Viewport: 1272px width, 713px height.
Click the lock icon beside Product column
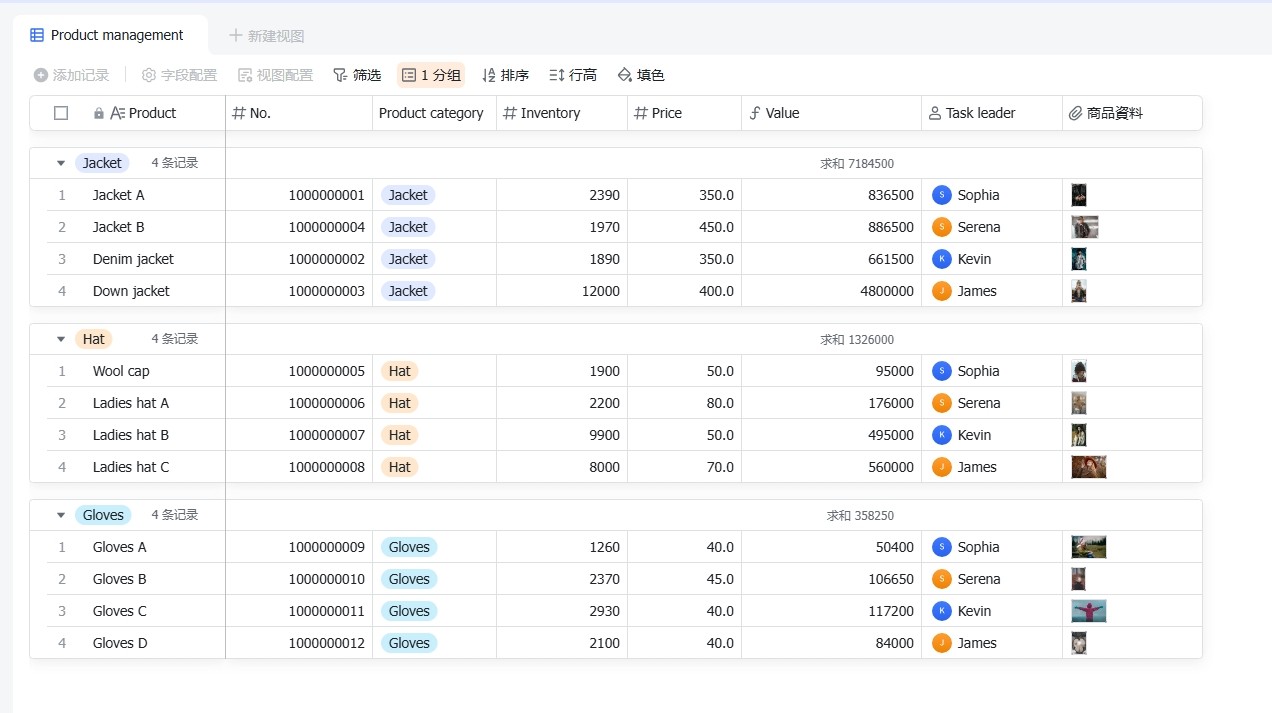tap(99, 113)
